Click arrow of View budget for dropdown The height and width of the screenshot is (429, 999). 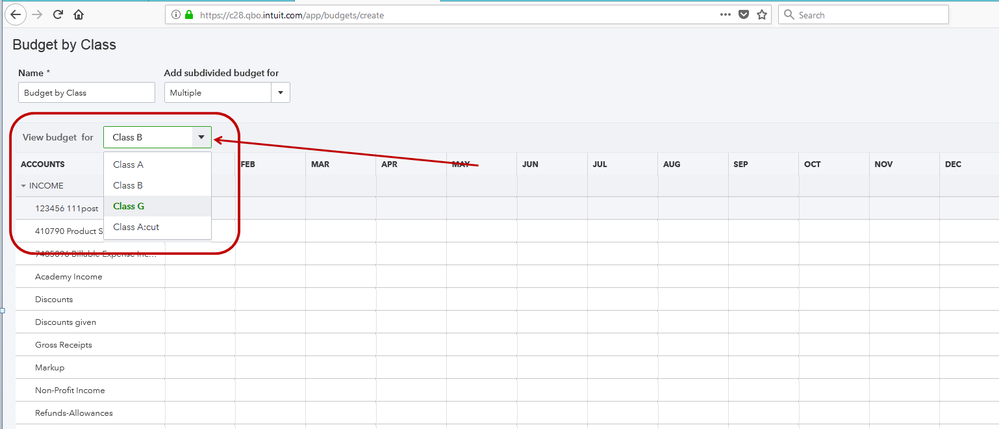click(201, 137)
